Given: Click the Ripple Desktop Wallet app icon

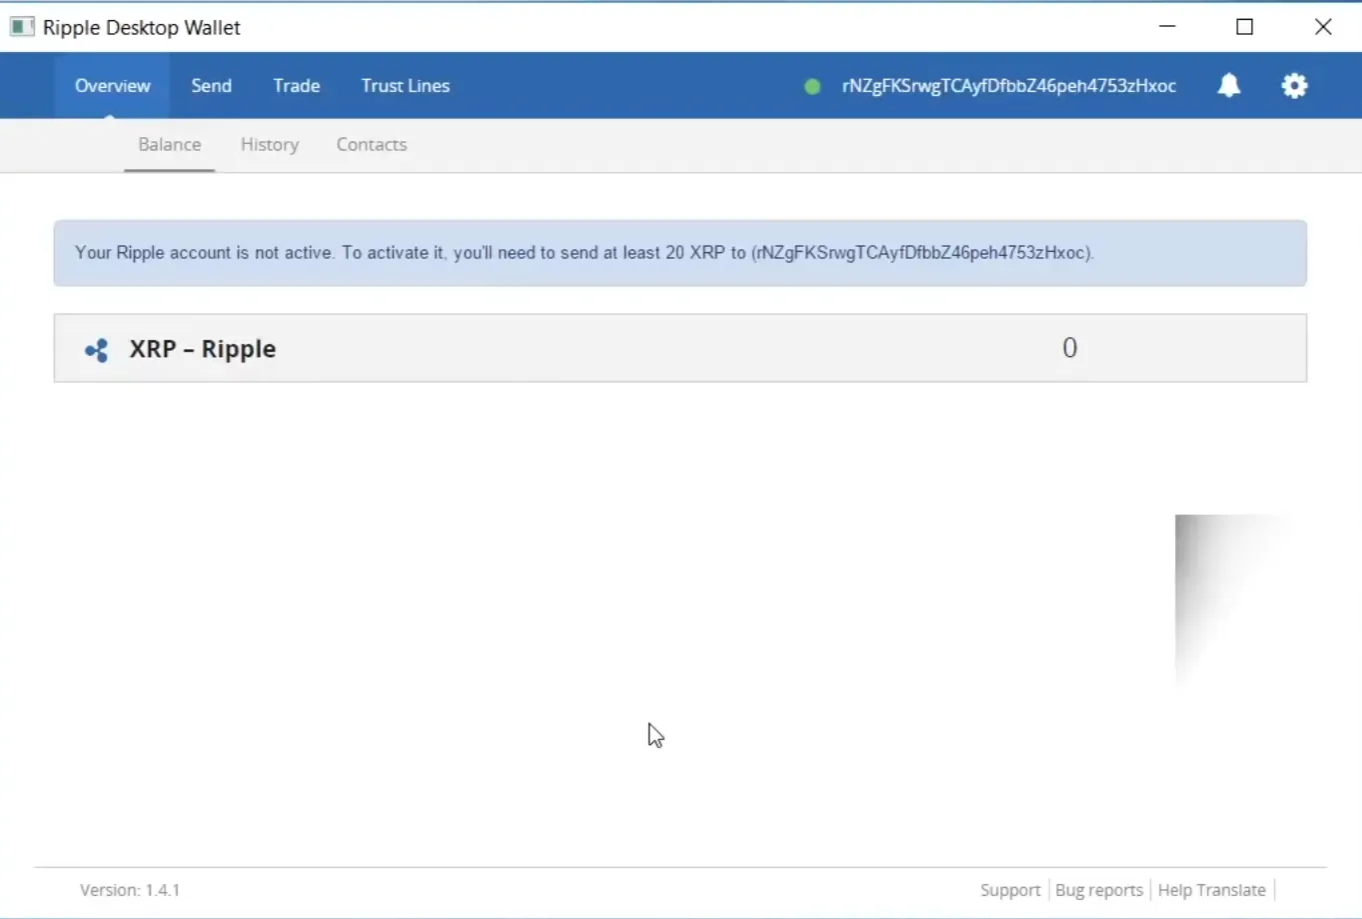Looking at the screenshot, I should tap(22, 27).
